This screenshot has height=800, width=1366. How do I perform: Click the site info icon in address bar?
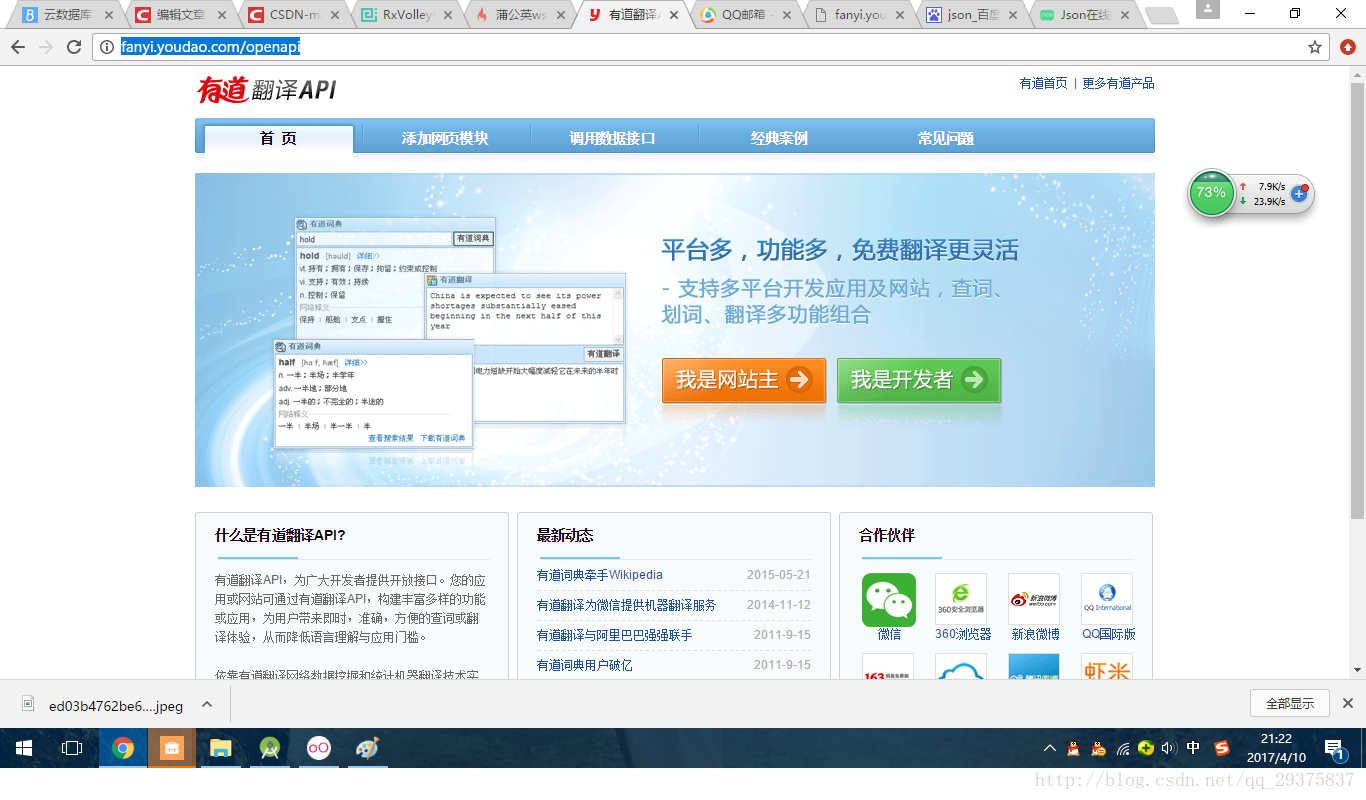coord(108,47)
